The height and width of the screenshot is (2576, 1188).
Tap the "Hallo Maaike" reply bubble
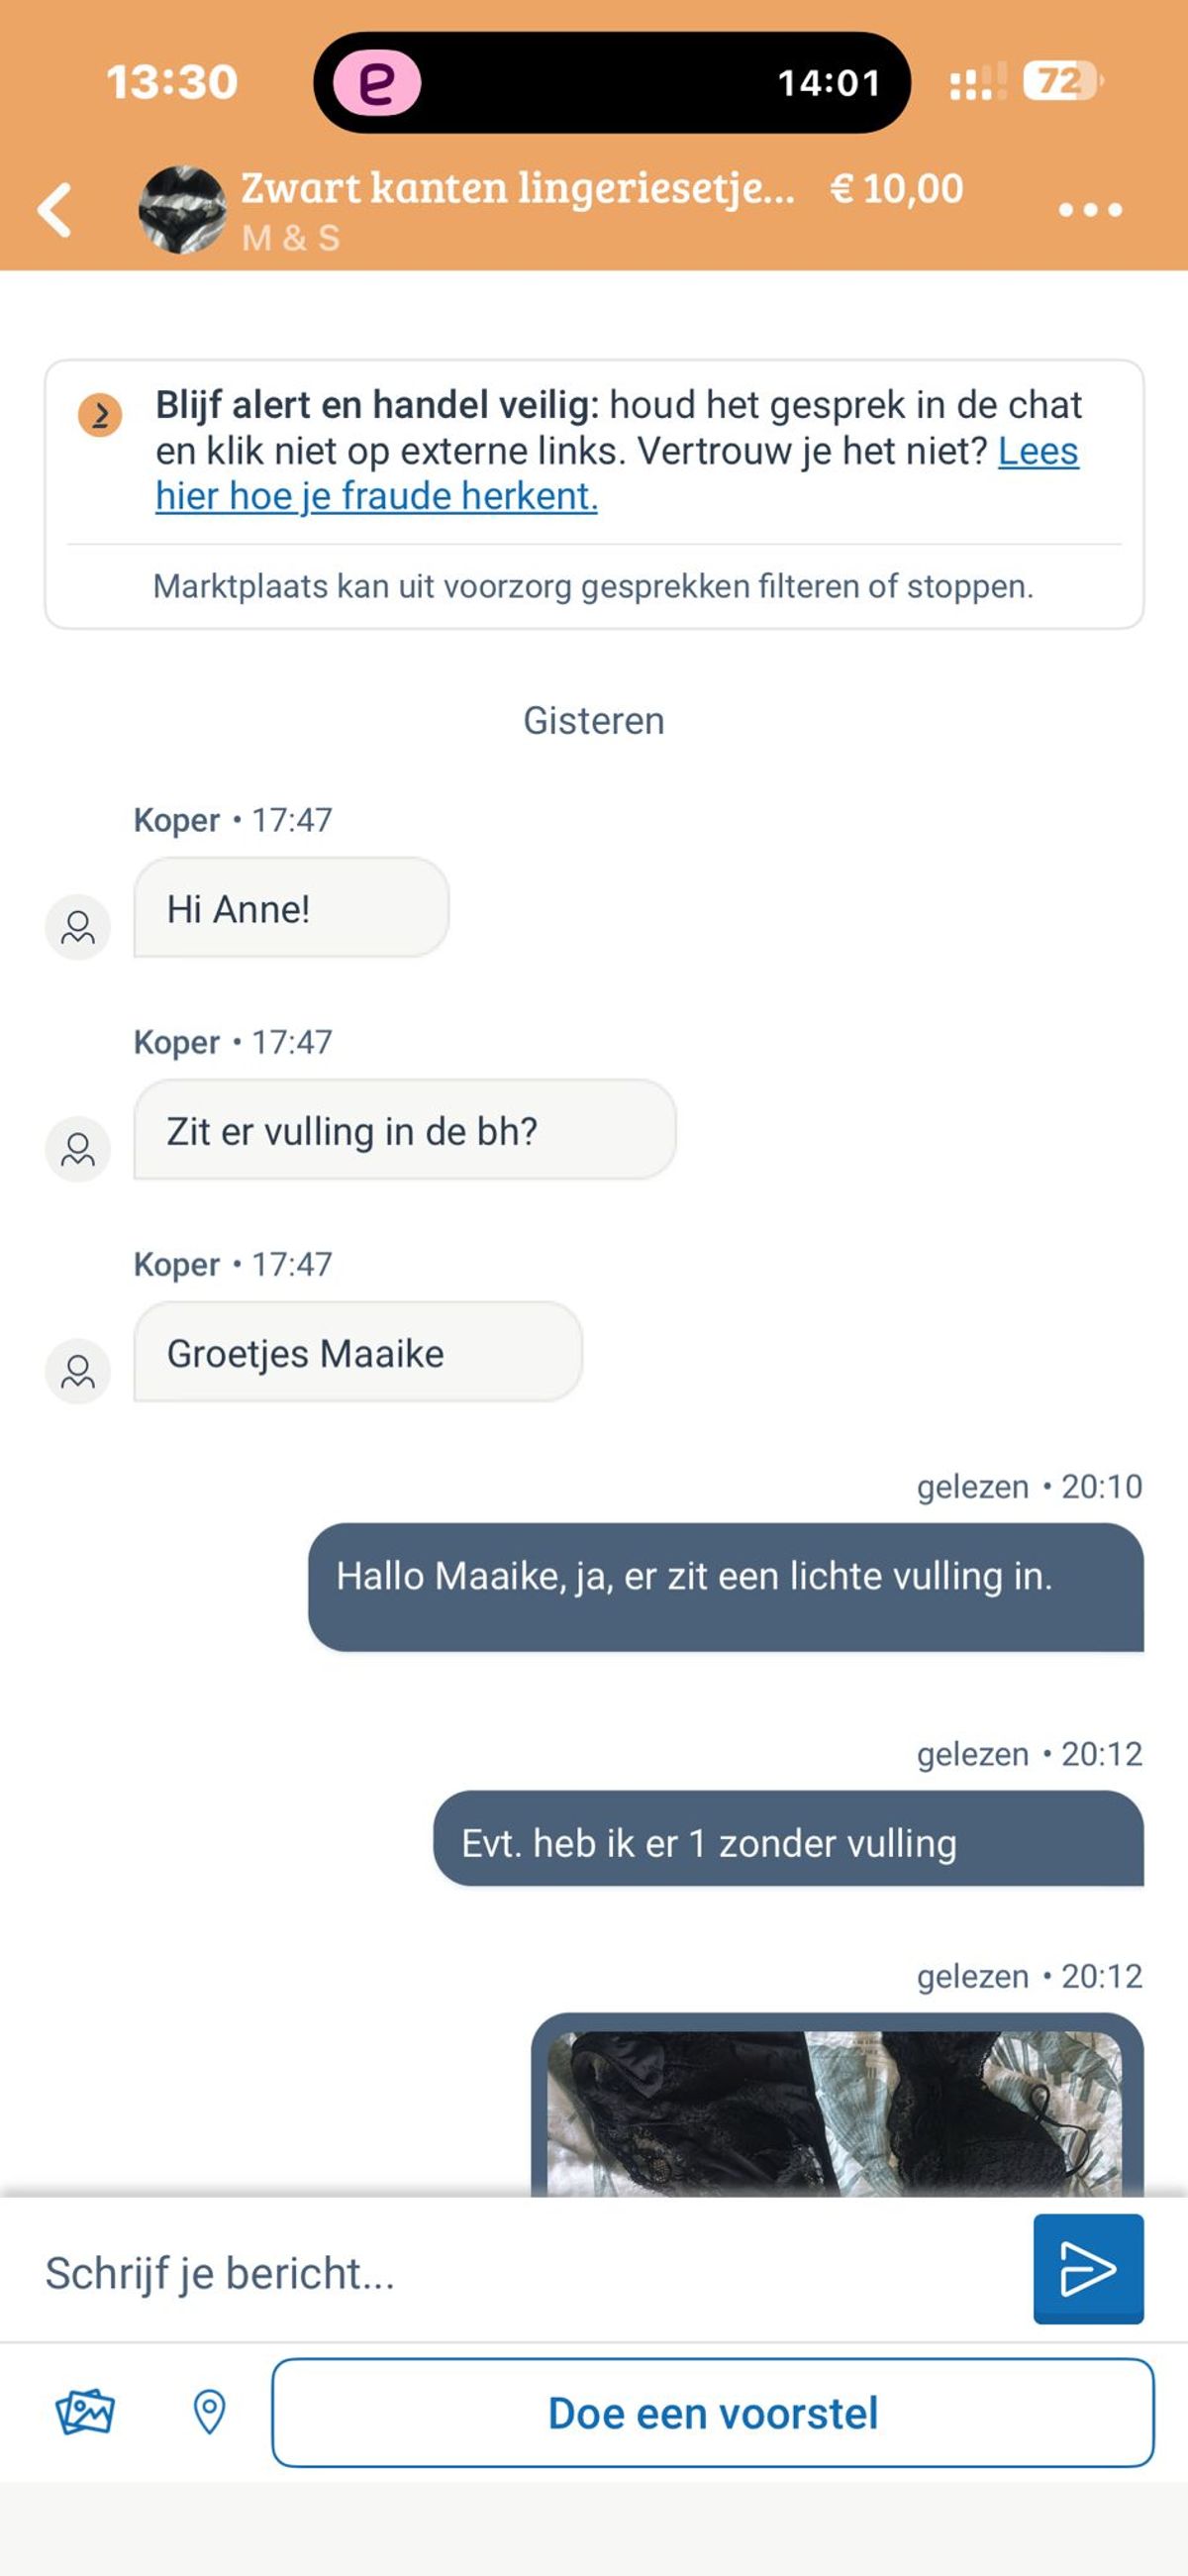(725, 1586)
